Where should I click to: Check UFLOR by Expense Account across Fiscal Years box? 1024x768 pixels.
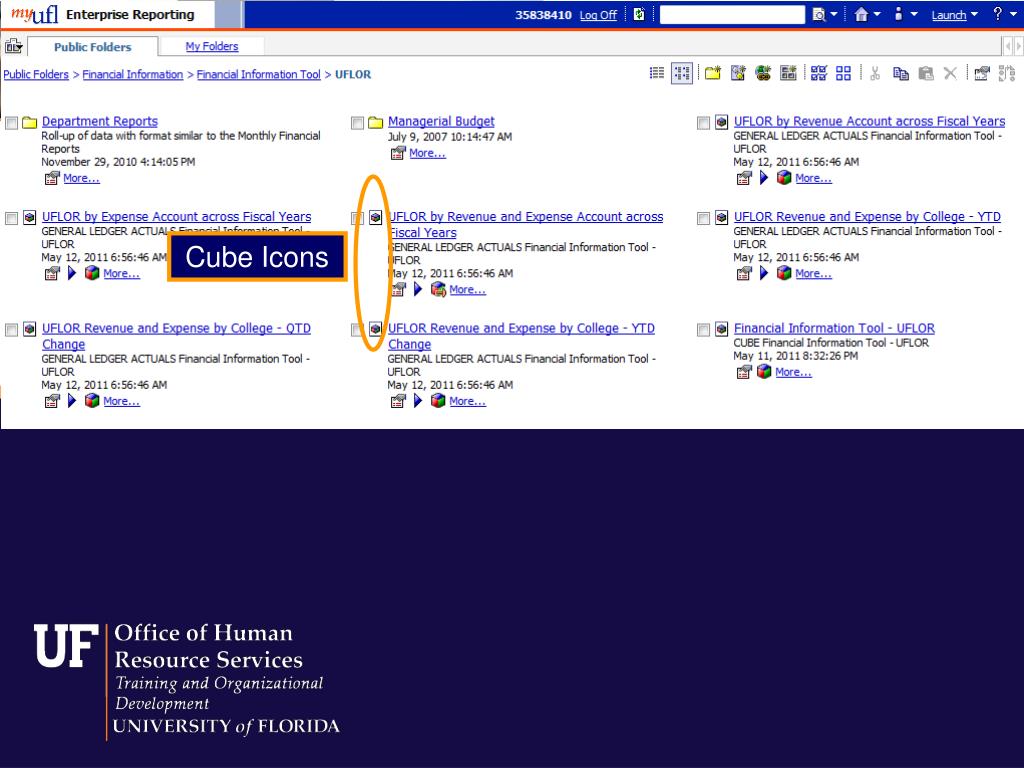(11, 218)
